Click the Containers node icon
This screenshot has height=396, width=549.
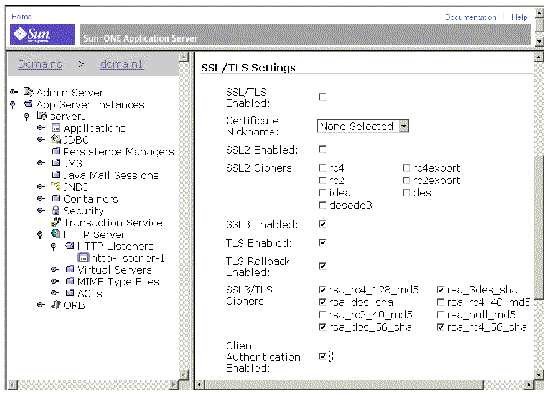pos(56,199)
